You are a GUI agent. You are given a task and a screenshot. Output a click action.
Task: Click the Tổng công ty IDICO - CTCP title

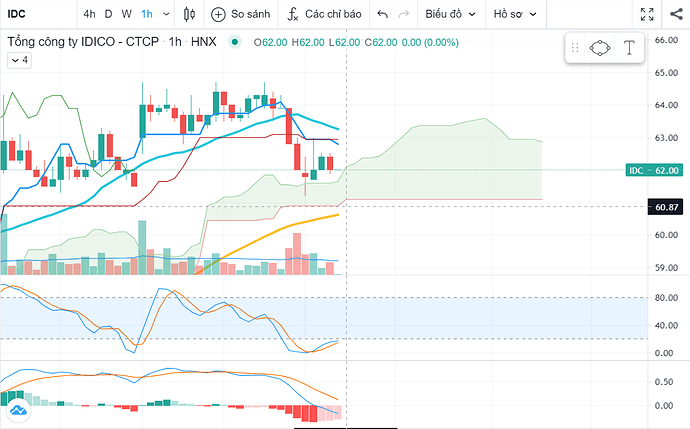pyautogui.click(x=83, y=42)
